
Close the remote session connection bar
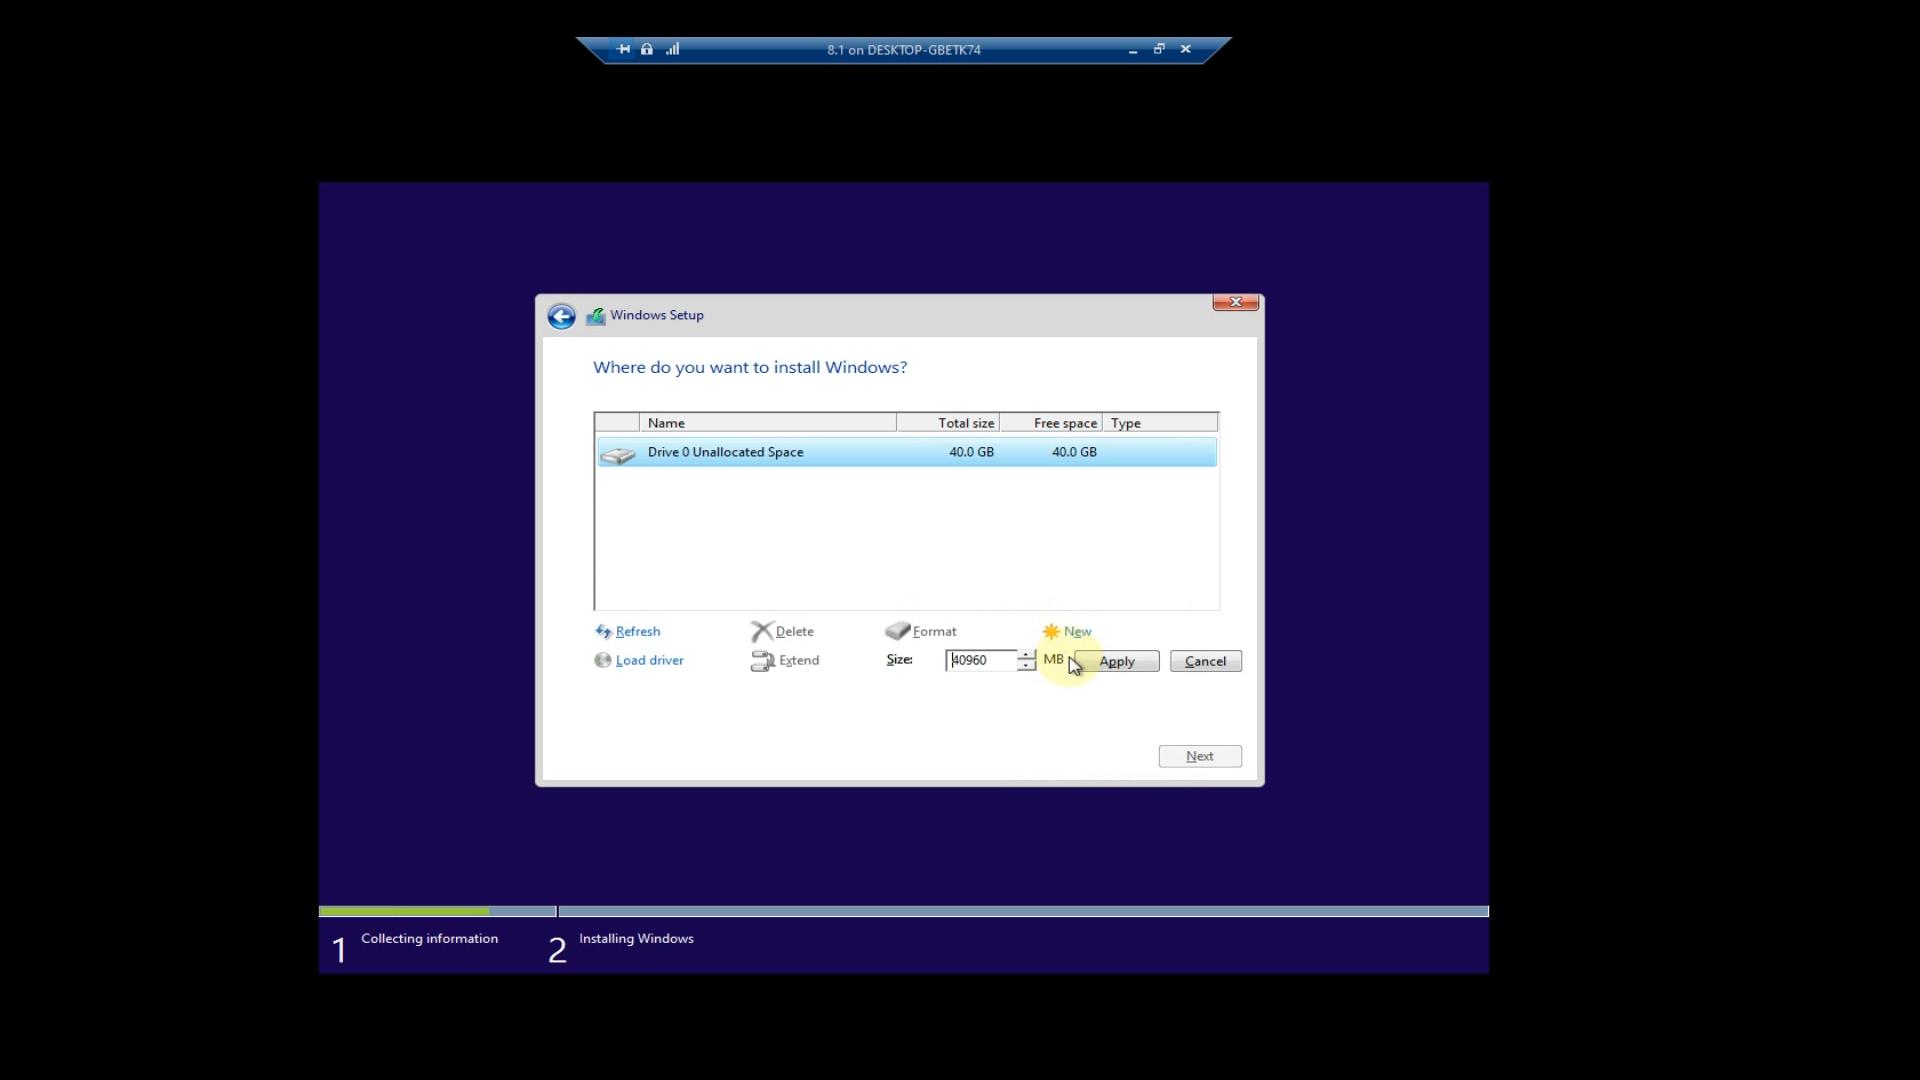1186,49
